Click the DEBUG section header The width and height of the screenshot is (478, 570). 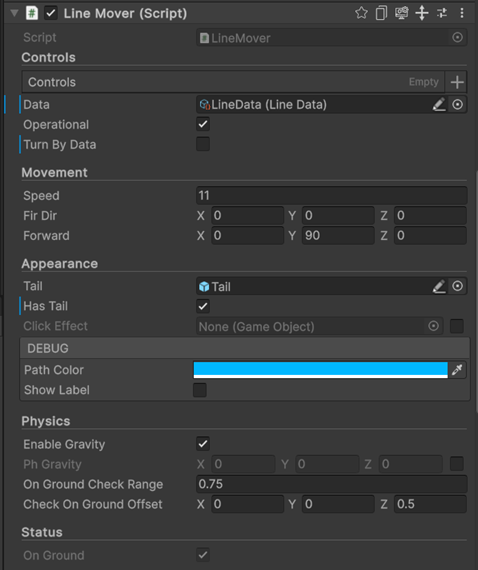point(245,348)
